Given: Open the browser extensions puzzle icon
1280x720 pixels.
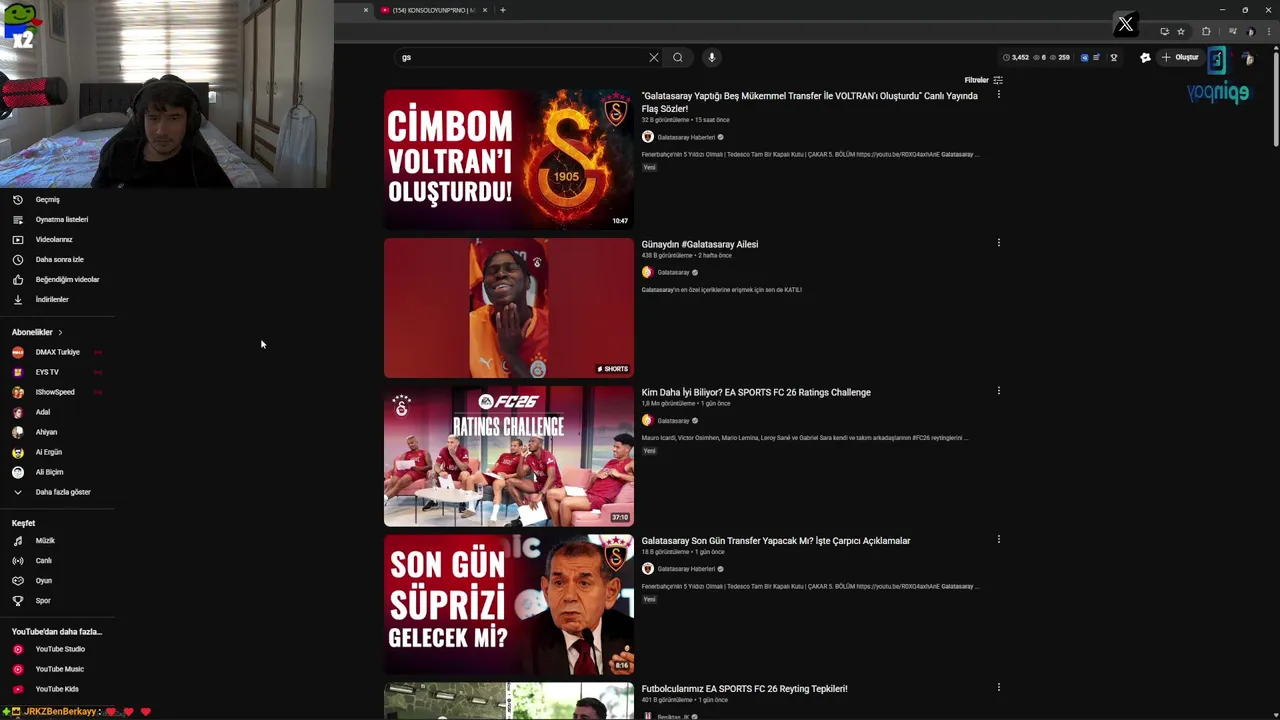Looking at the screenshot, I should [1206, 31].
